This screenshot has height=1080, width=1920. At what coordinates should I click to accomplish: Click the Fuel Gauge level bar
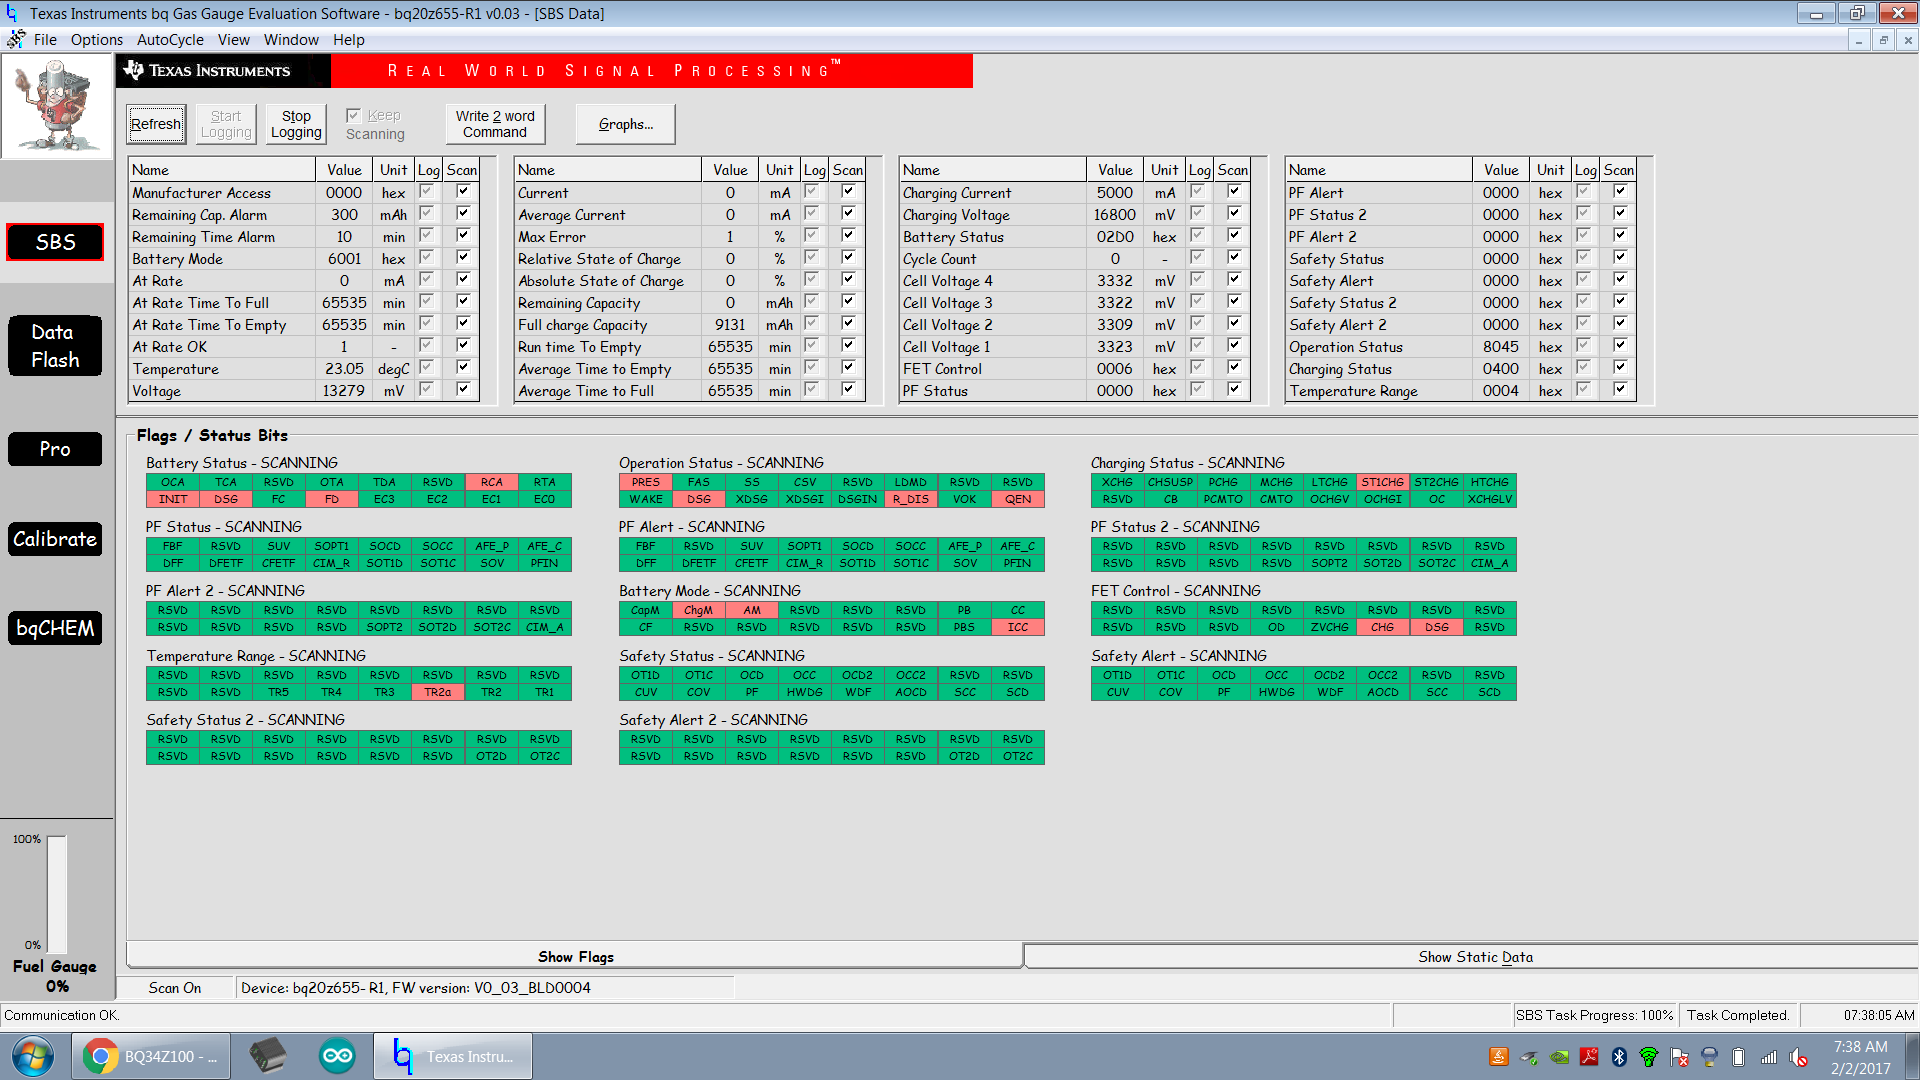[x=56, y=895]
